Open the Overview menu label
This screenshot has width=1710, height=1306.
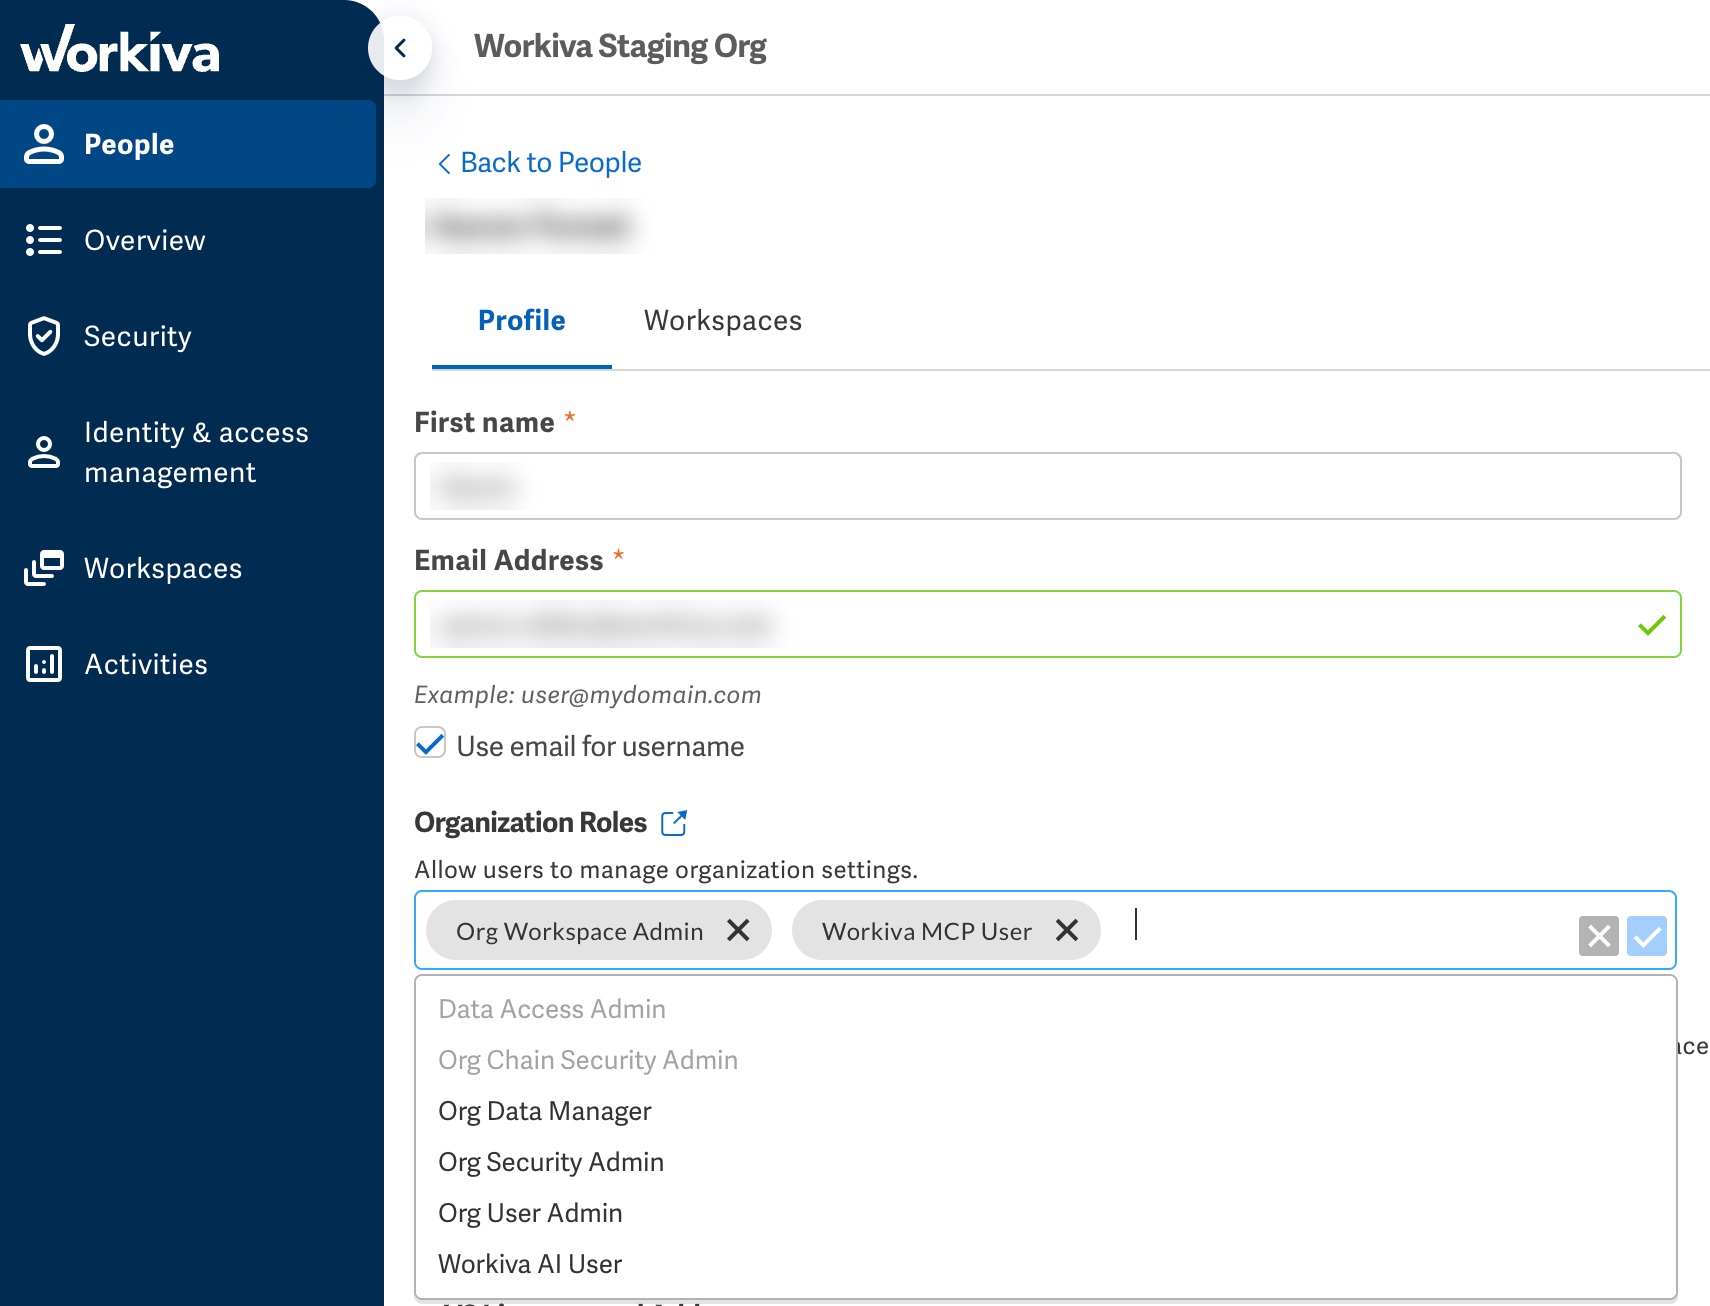click(x=145, y=240)
